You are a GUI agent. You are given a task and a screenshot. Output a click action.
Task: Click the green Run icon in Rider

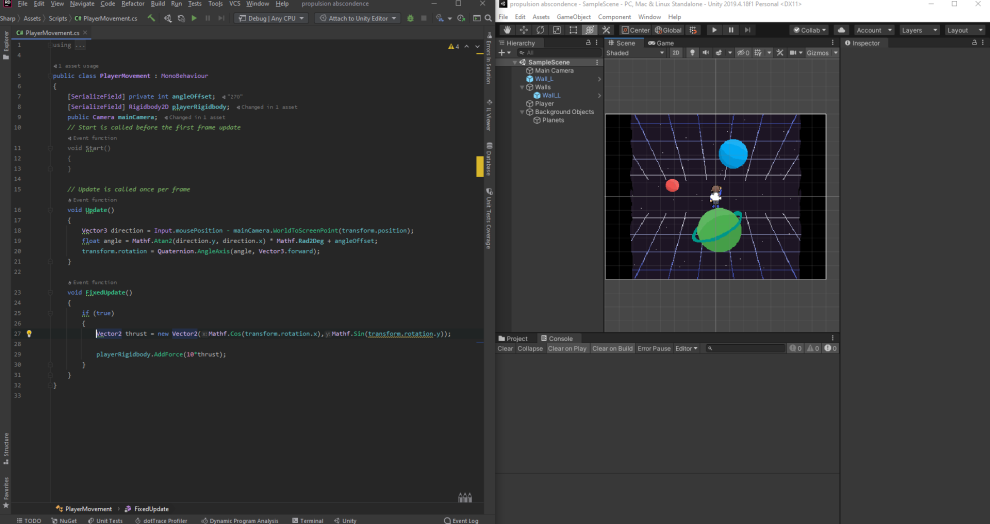194,18
